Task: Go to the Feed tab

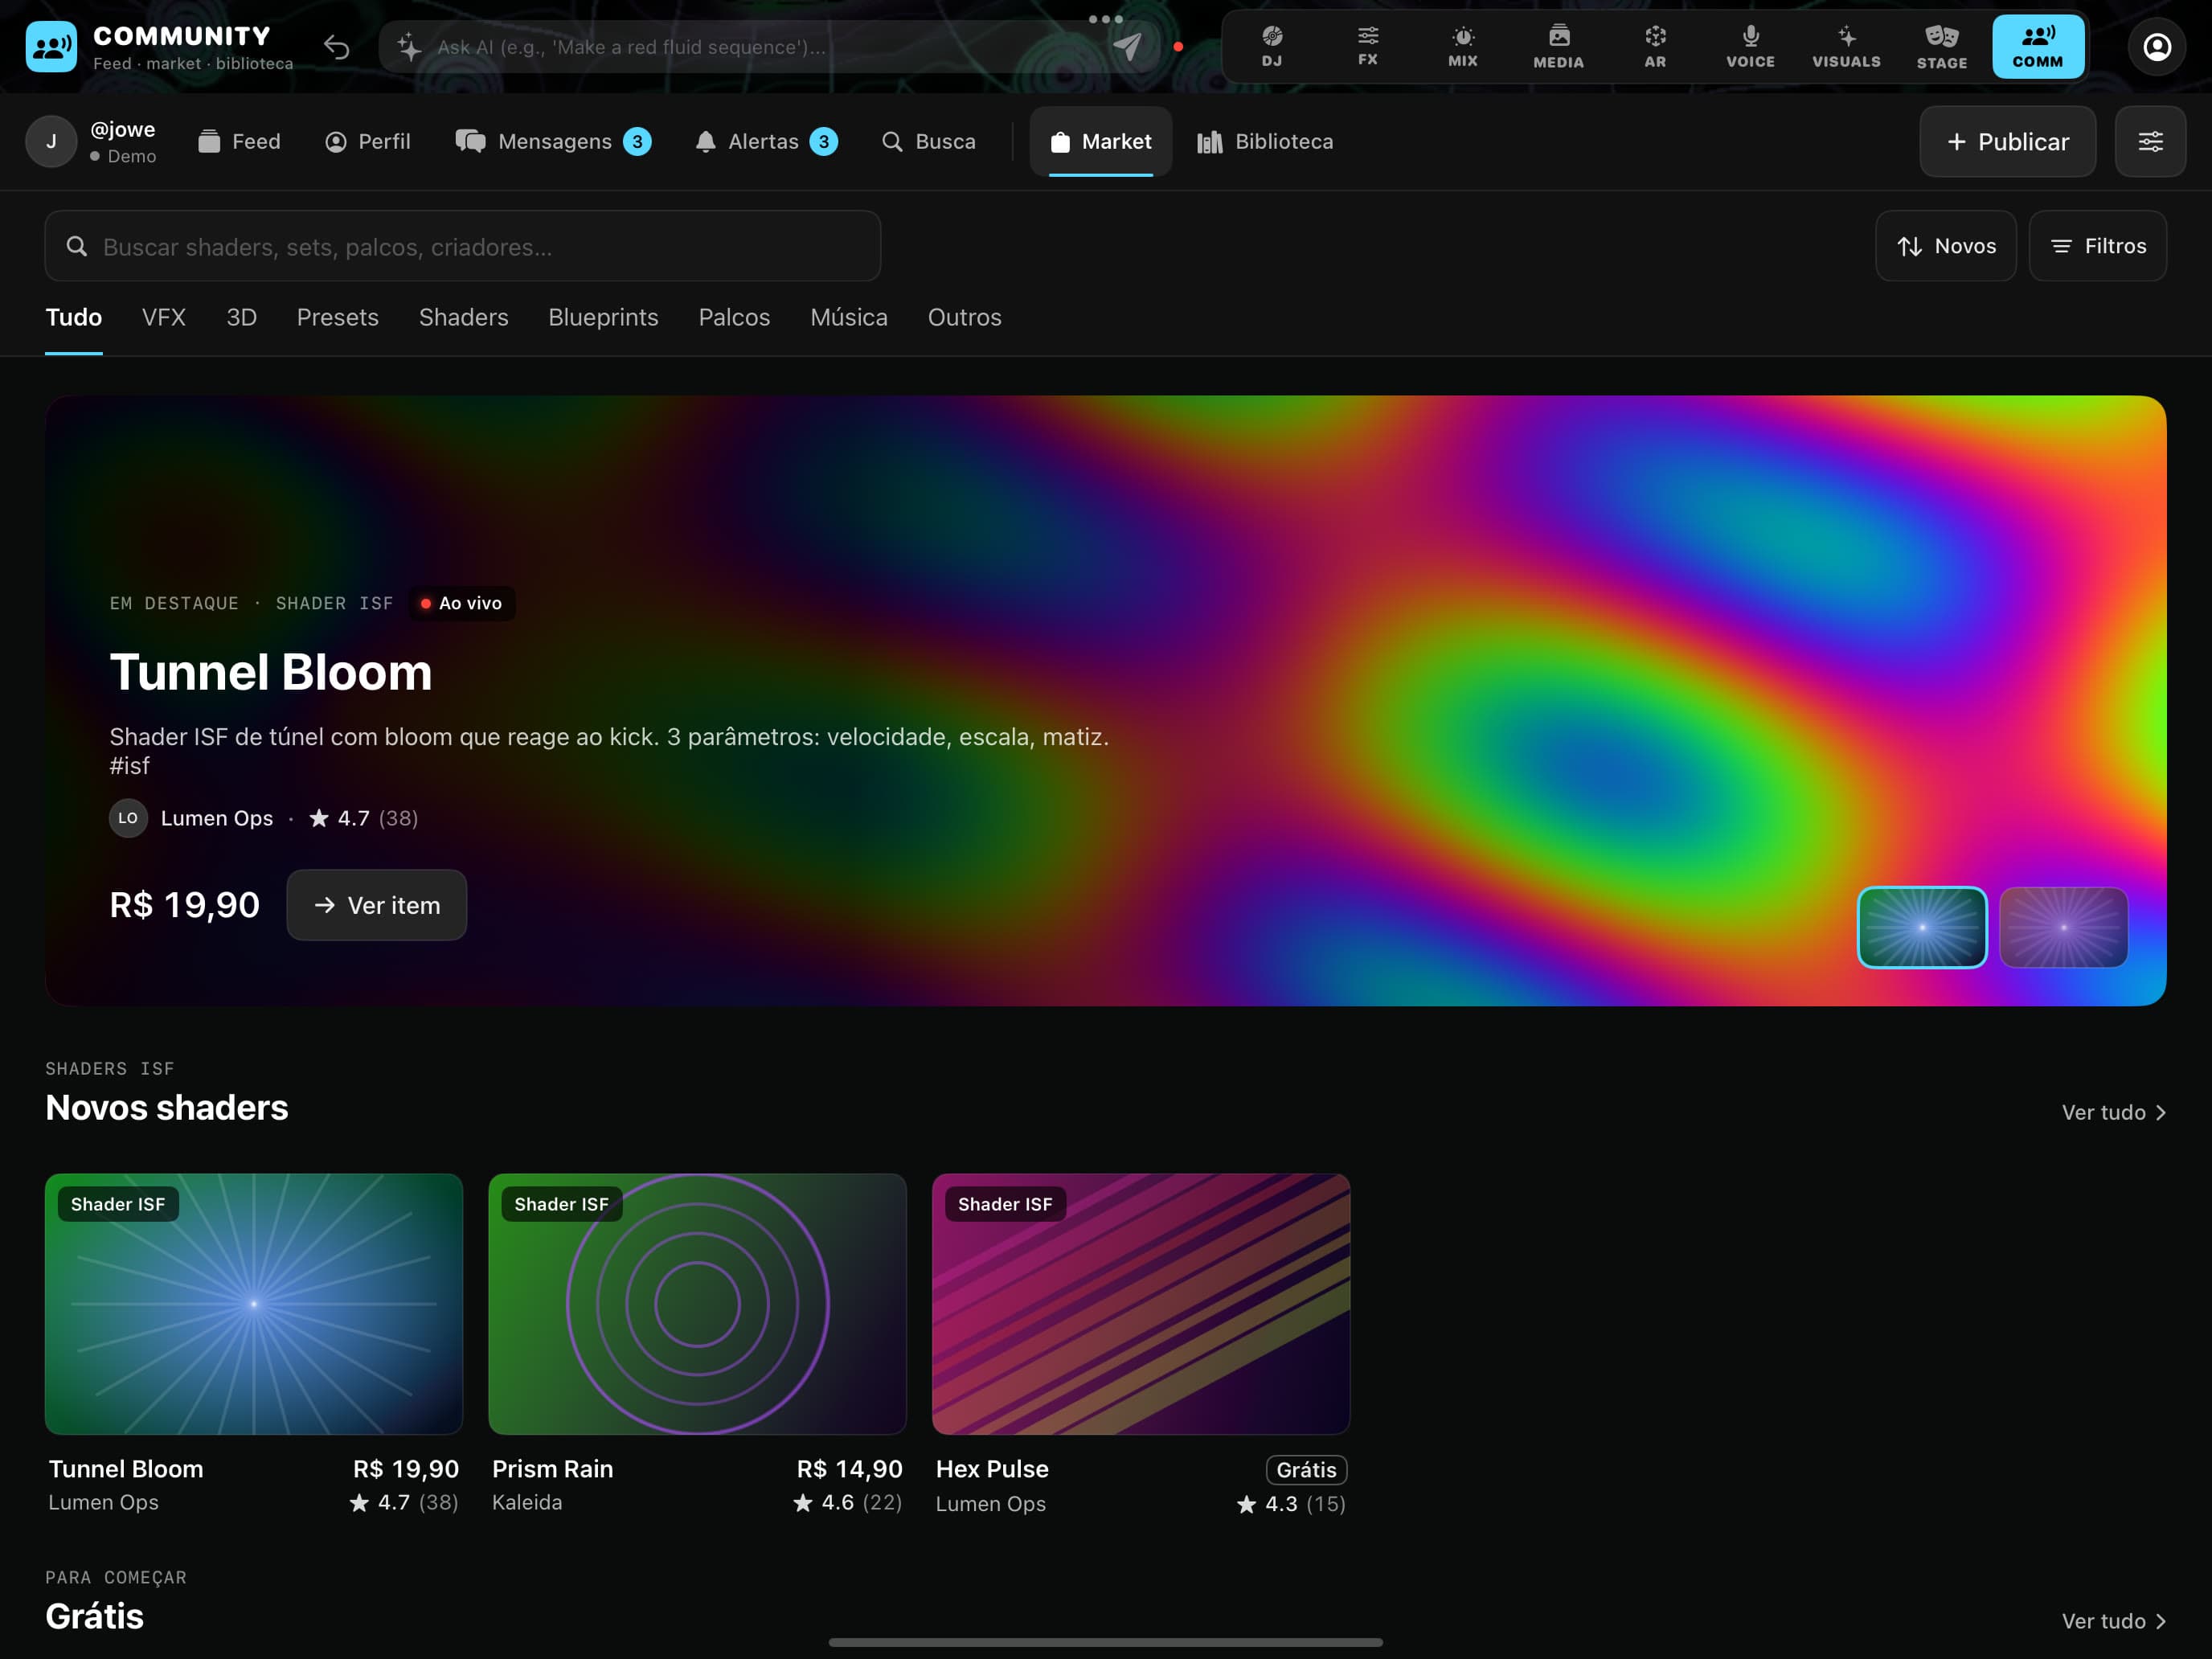Action: point(239,141)
